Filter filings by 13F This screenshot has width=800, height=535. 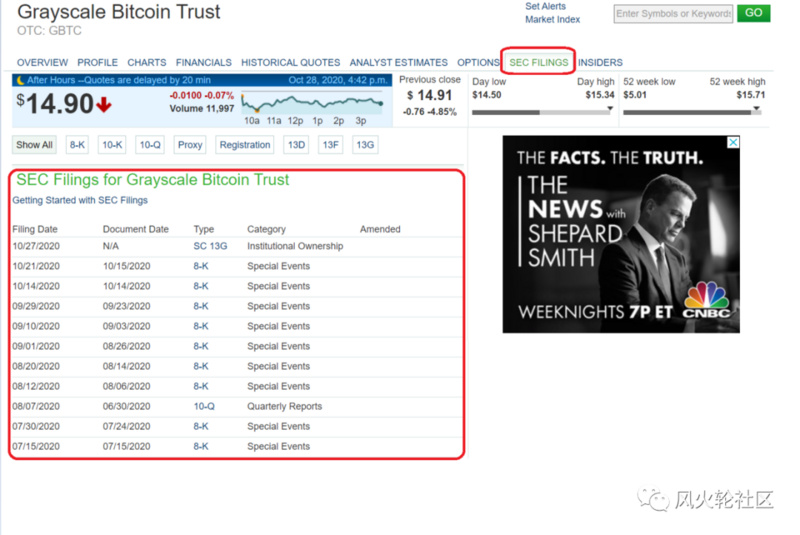(x=331, y=145)
